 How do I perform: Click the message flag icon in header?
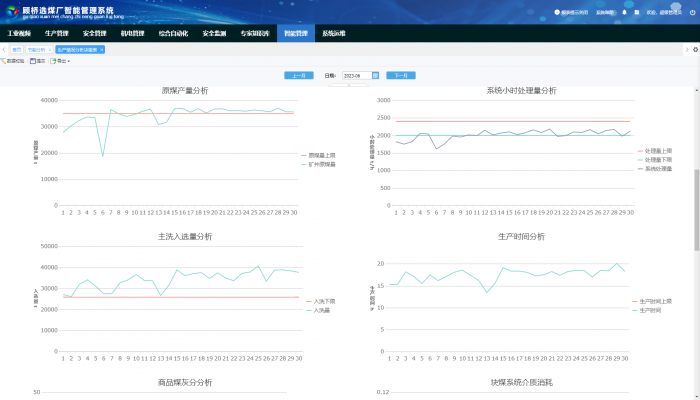pos(639,12)
